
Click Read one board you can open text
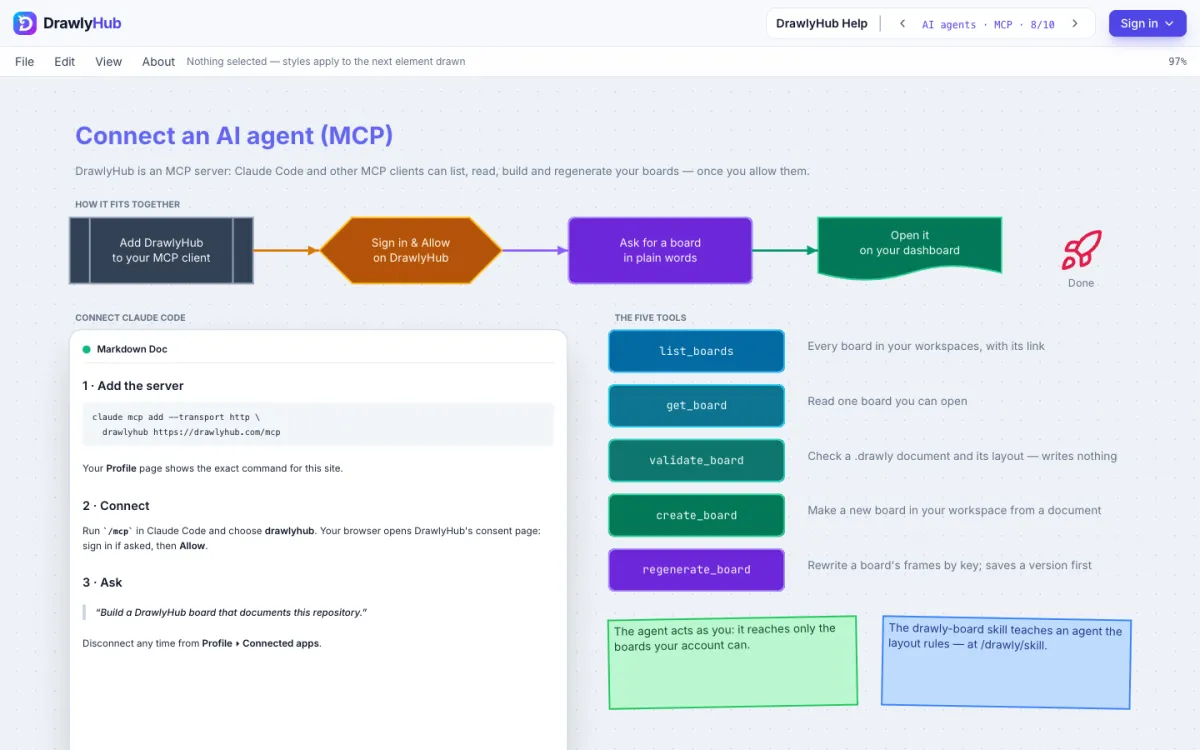887,401
